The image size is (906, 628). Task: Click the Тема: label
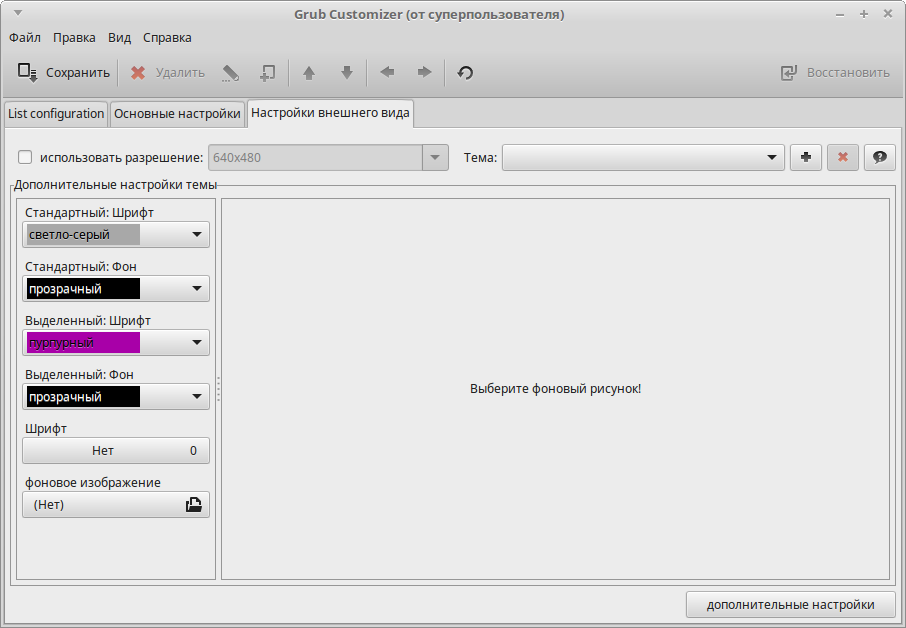pyautogui.click(x=480, y=158)
